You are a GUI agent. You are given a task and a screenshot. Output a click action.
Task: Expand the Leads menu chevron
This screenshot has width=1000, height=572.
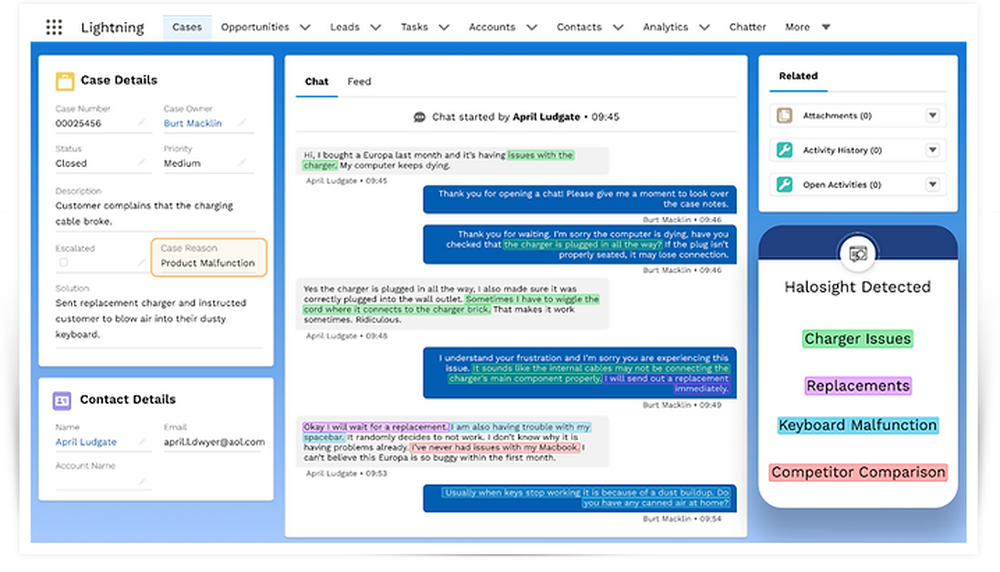(x=376, y=27)
